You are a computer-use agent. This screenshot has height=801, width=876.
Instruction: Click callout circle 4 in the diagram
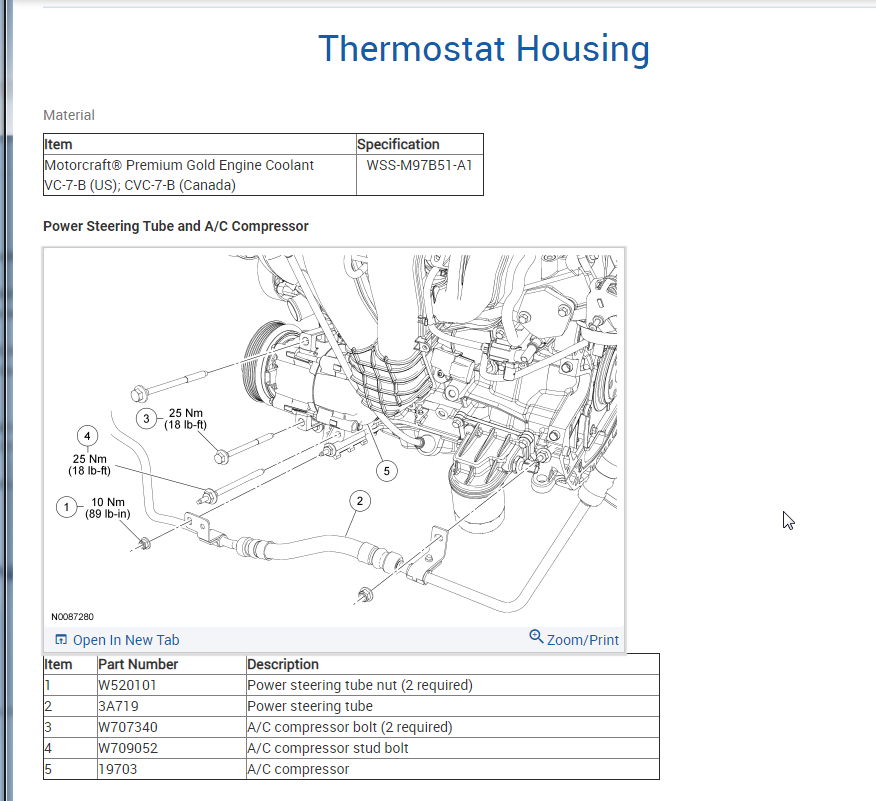[87, 436]
